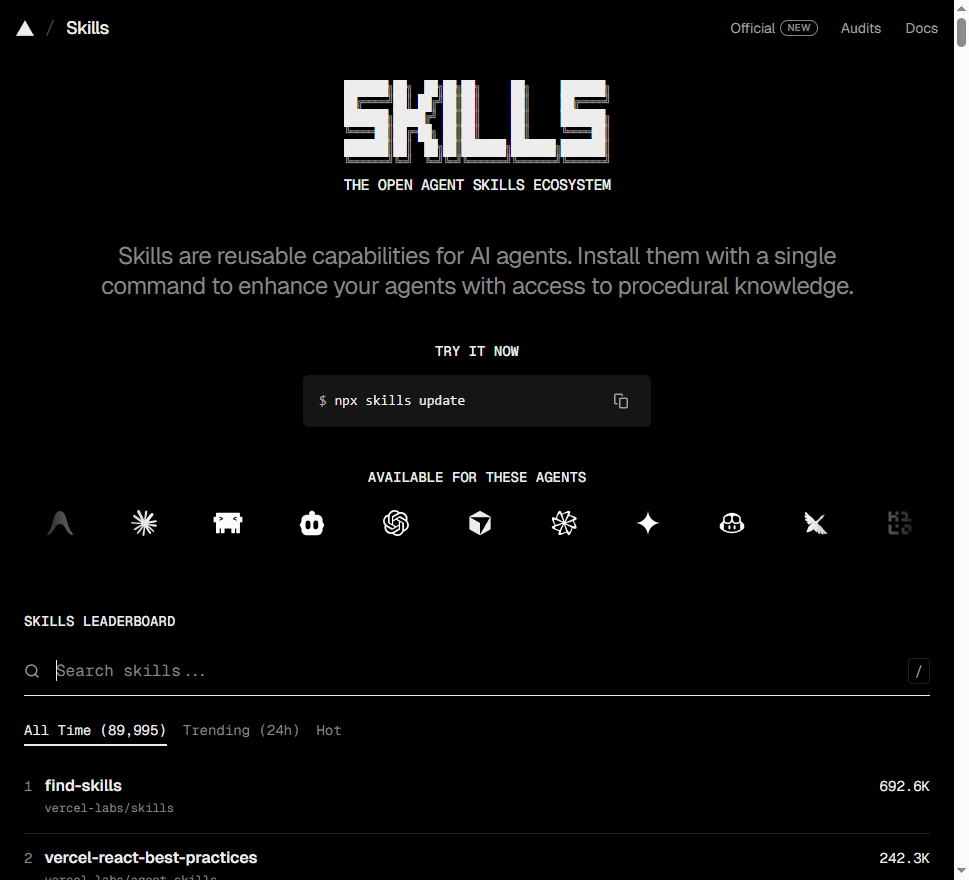
Task: Open the vercel-react-best-practices skill
Action: 150,857
